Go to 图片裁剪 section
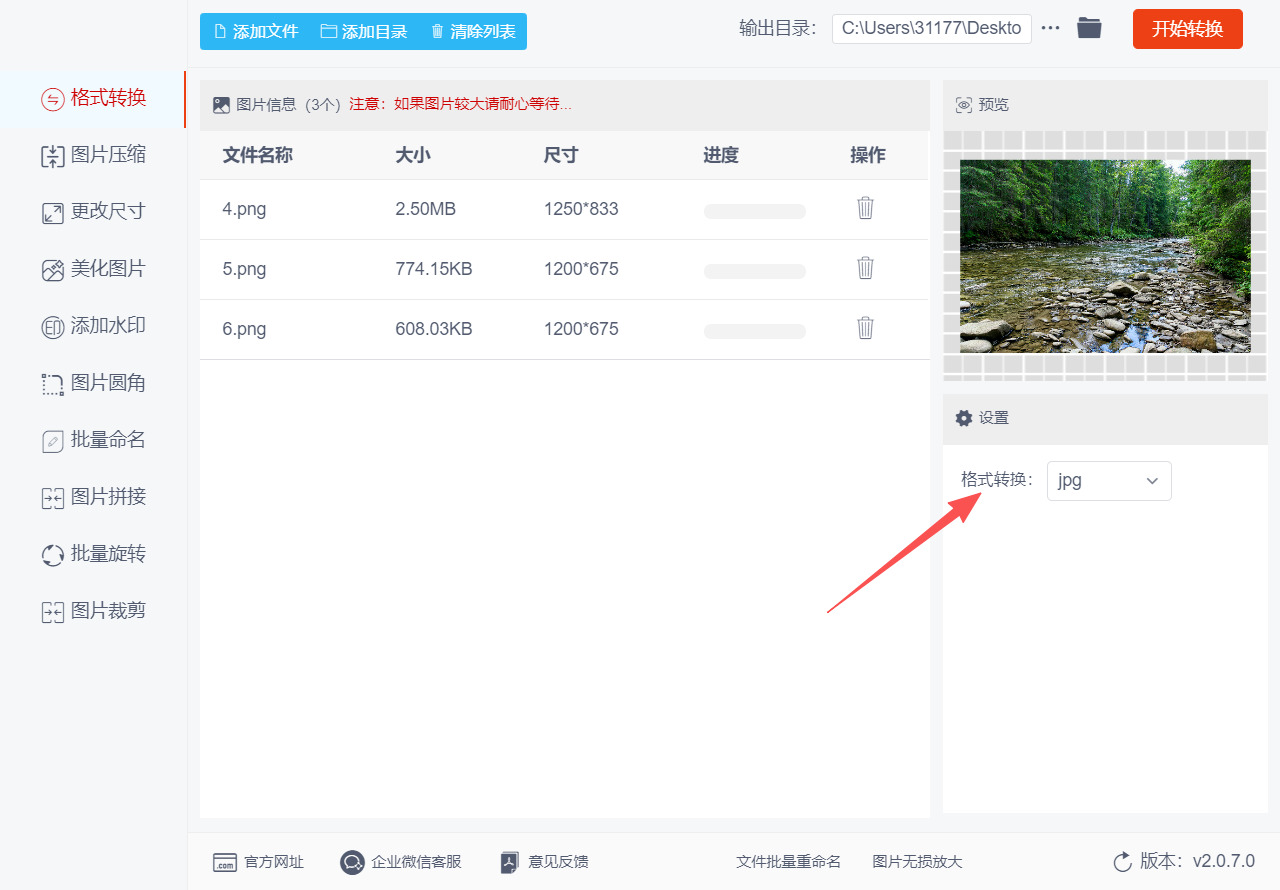Image resolution: width=1280 pixels, height=890 pixels. pyautogui.click(x=93, y=611)
